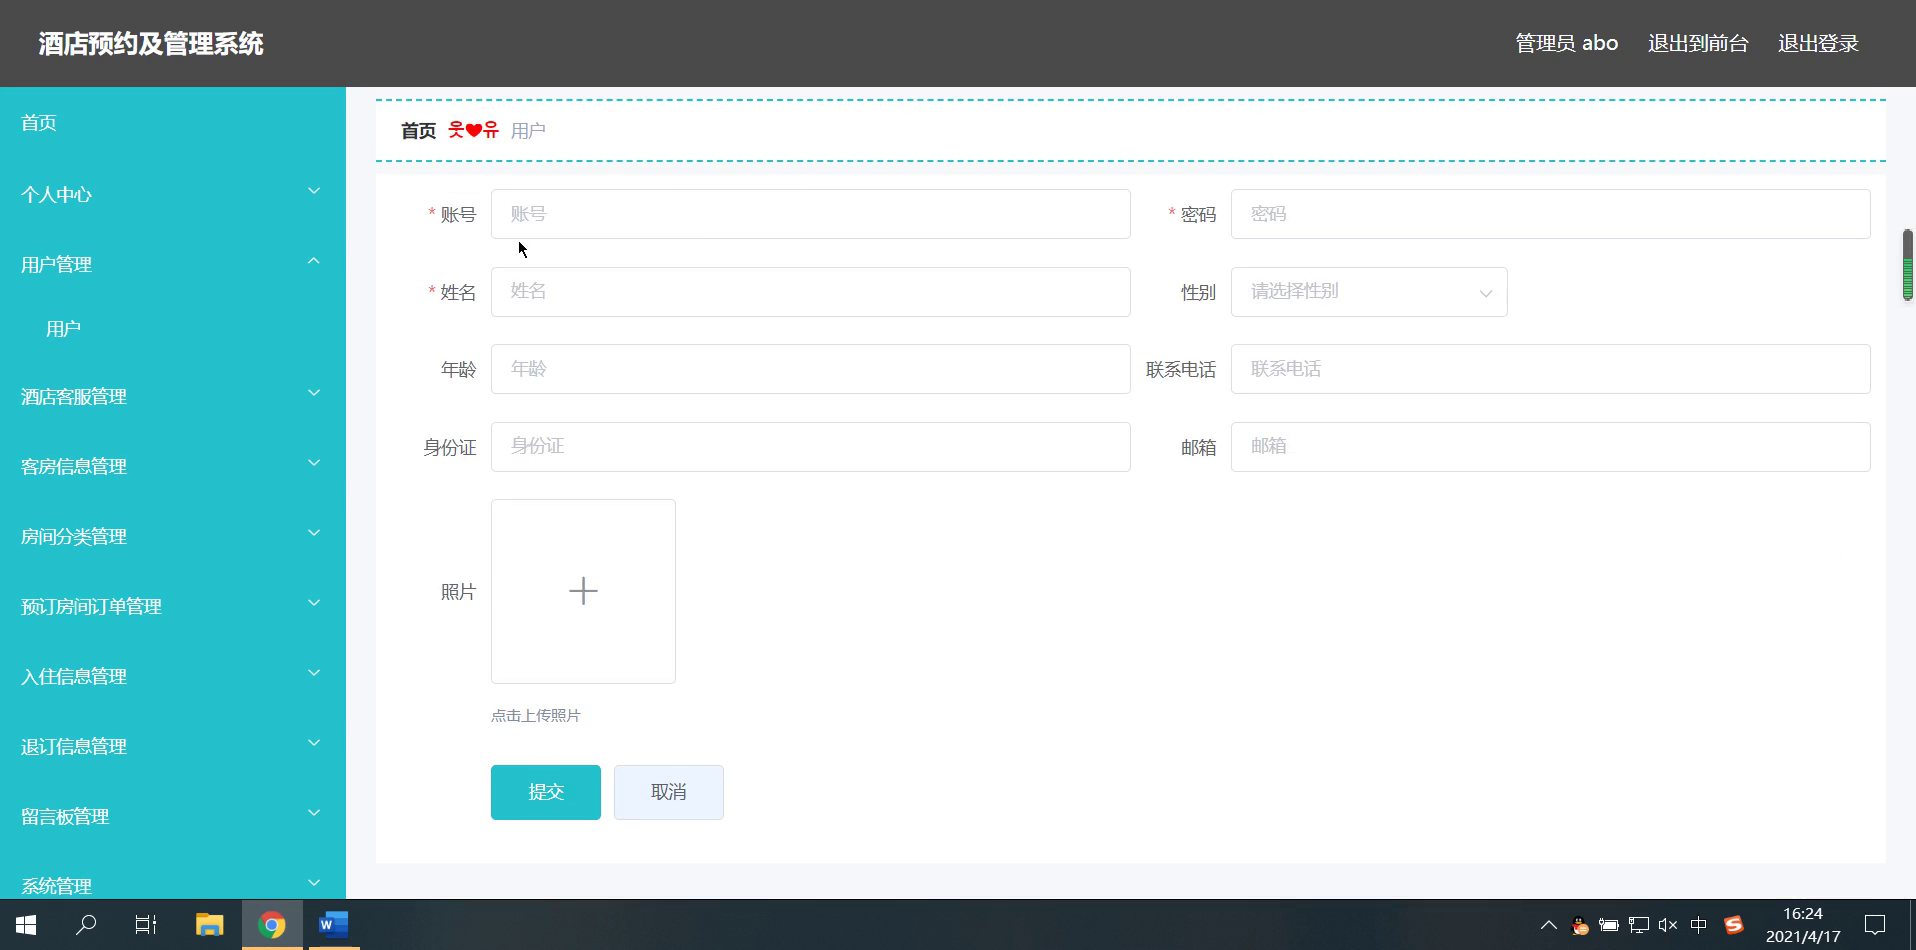
Task: Click the muted volume tray icon
Action: coord(1667,925)
